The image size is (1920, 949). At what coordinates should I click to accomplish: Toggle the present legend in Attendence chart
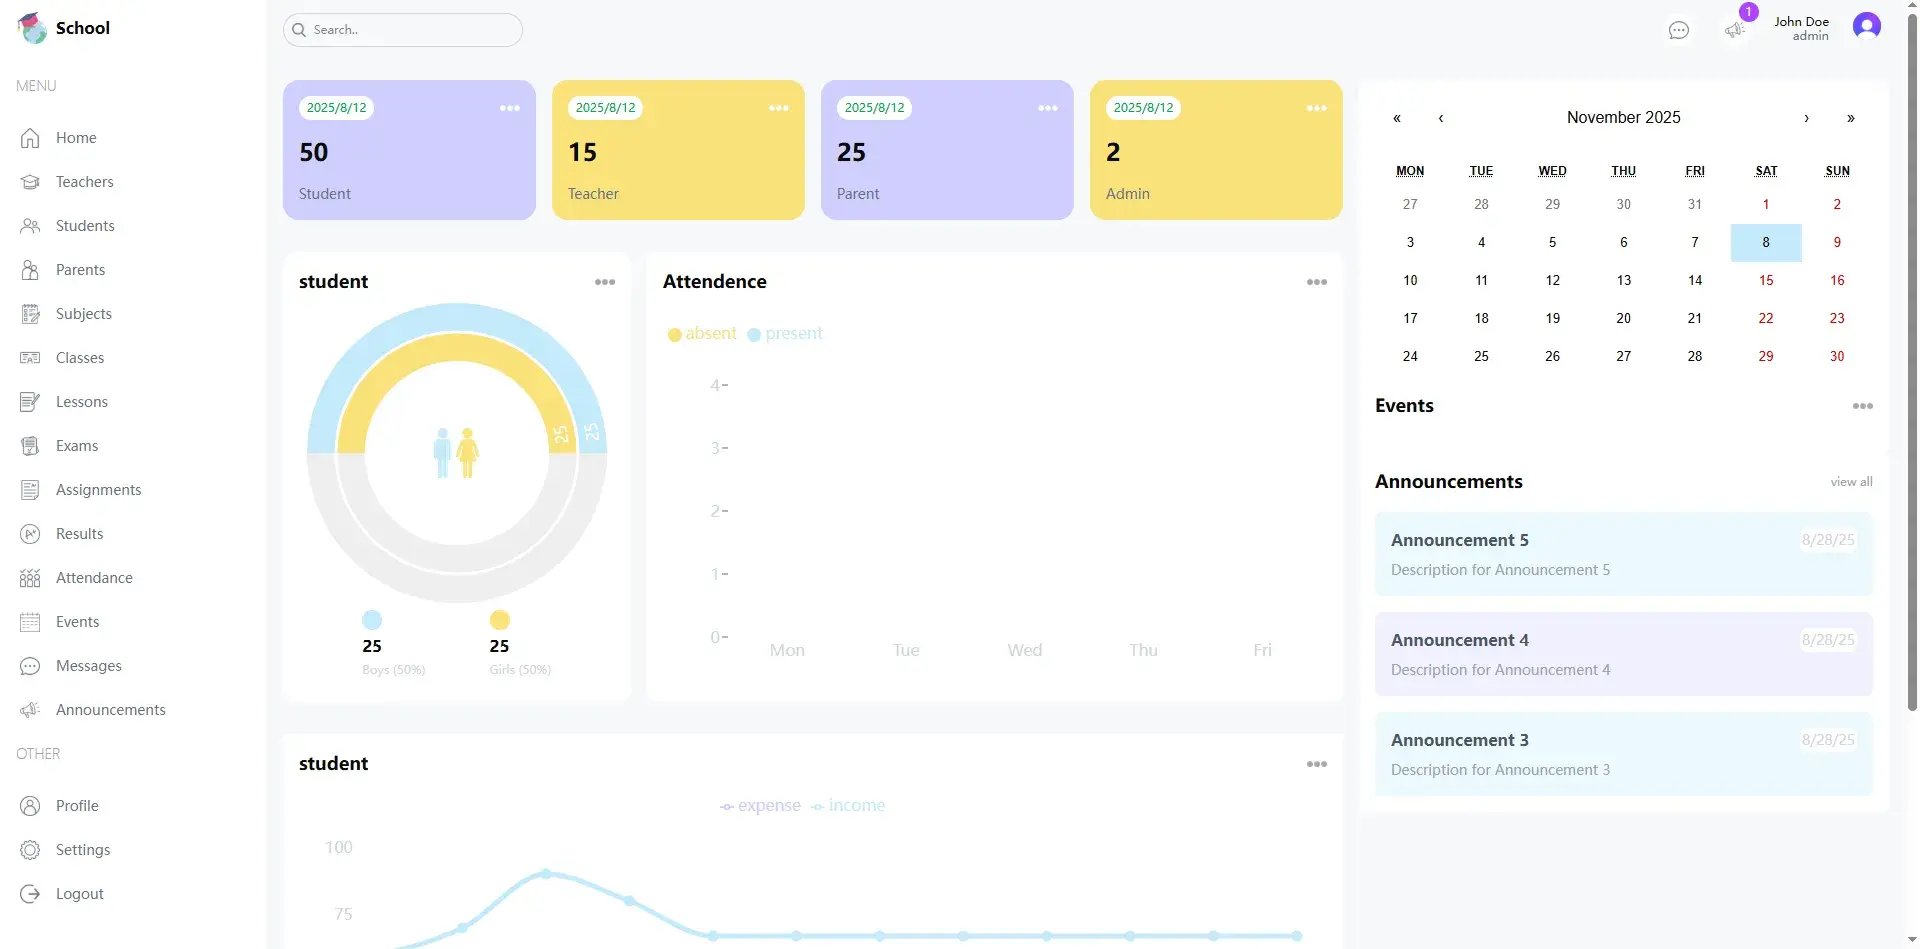(x=785, y=334)
